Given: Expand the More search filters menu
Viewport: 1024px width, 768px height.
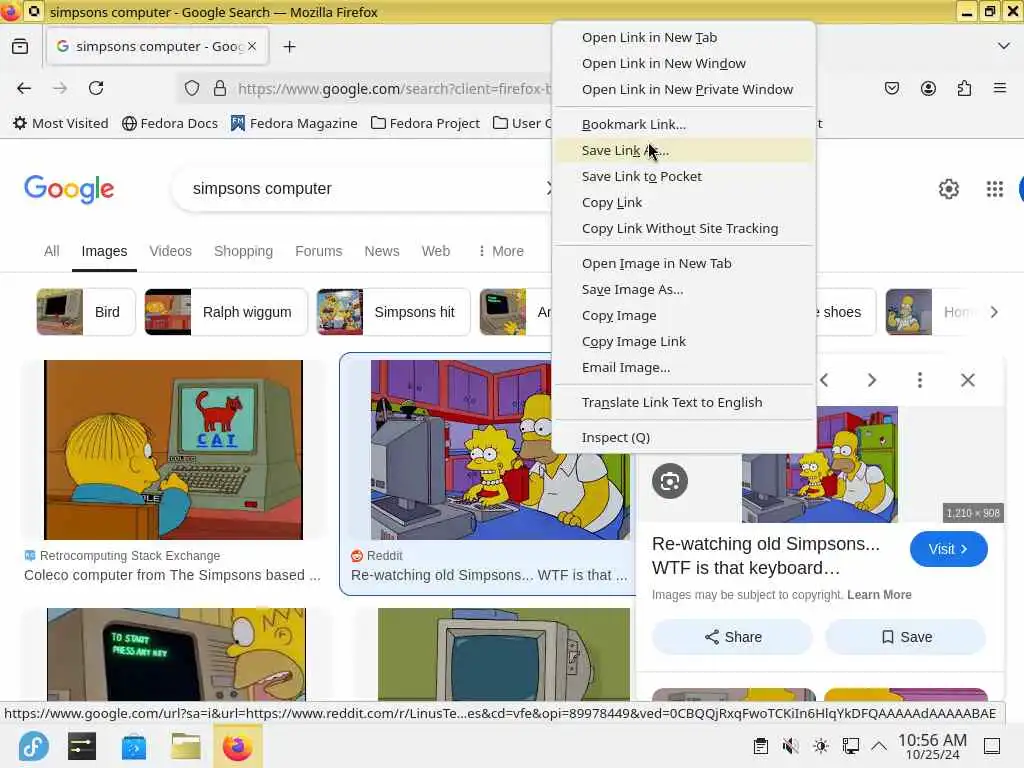Looking at the screenshot, I should point(501,251).
